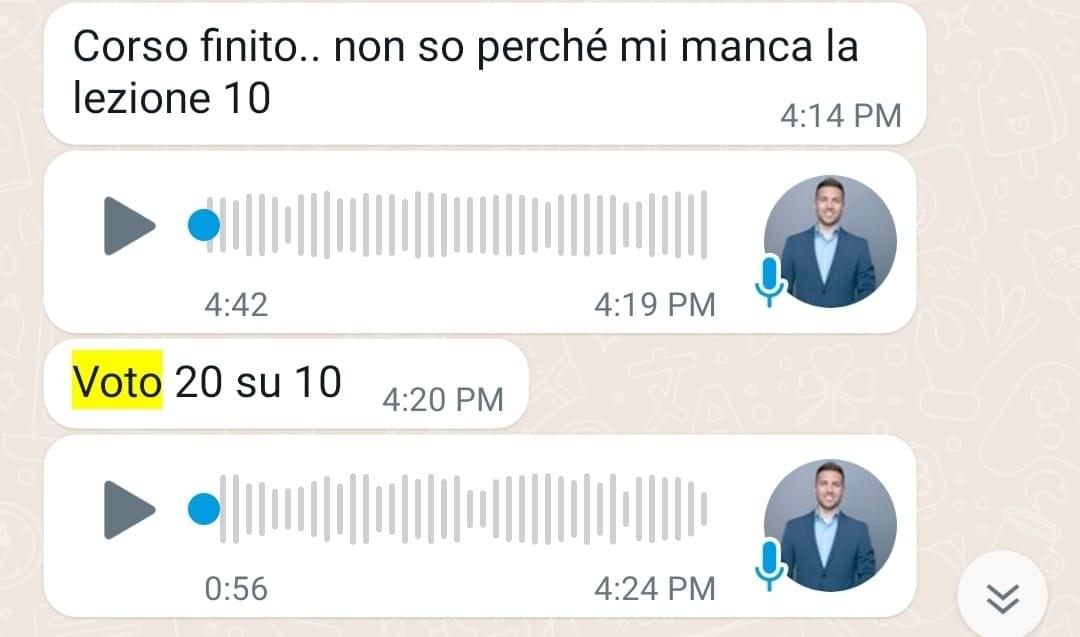Image resolution: width=1080 pixels, height=637 pixels.
Task: Select the 'Voto 20 su 10' message bubble
Action: point(286,384)
